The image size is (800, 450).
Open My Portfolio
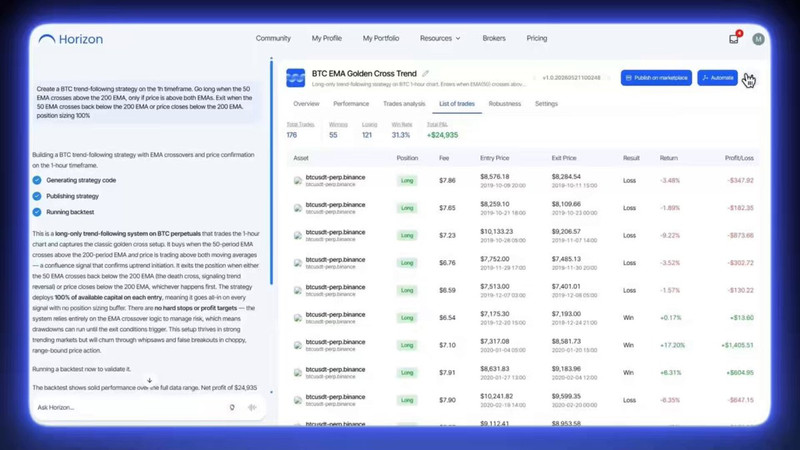(381, 38)
